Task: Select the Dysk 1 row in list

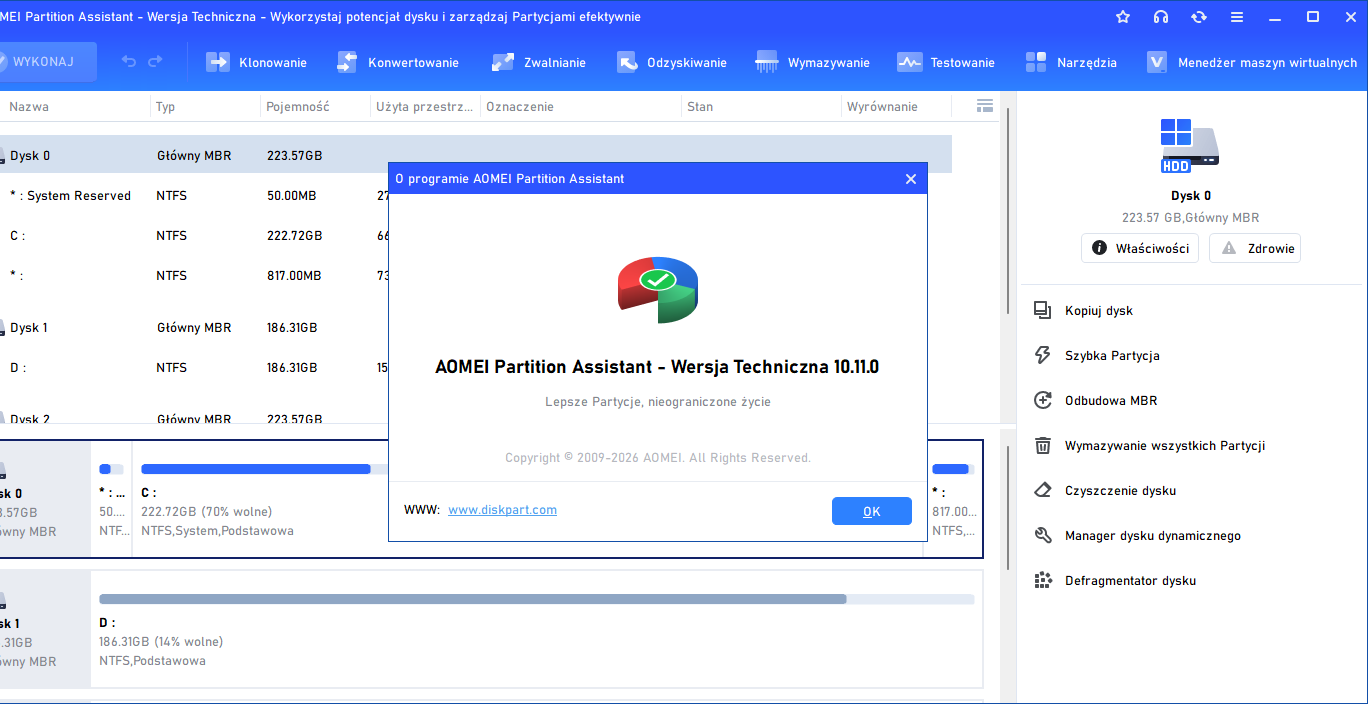Action: tap(195, 328)
